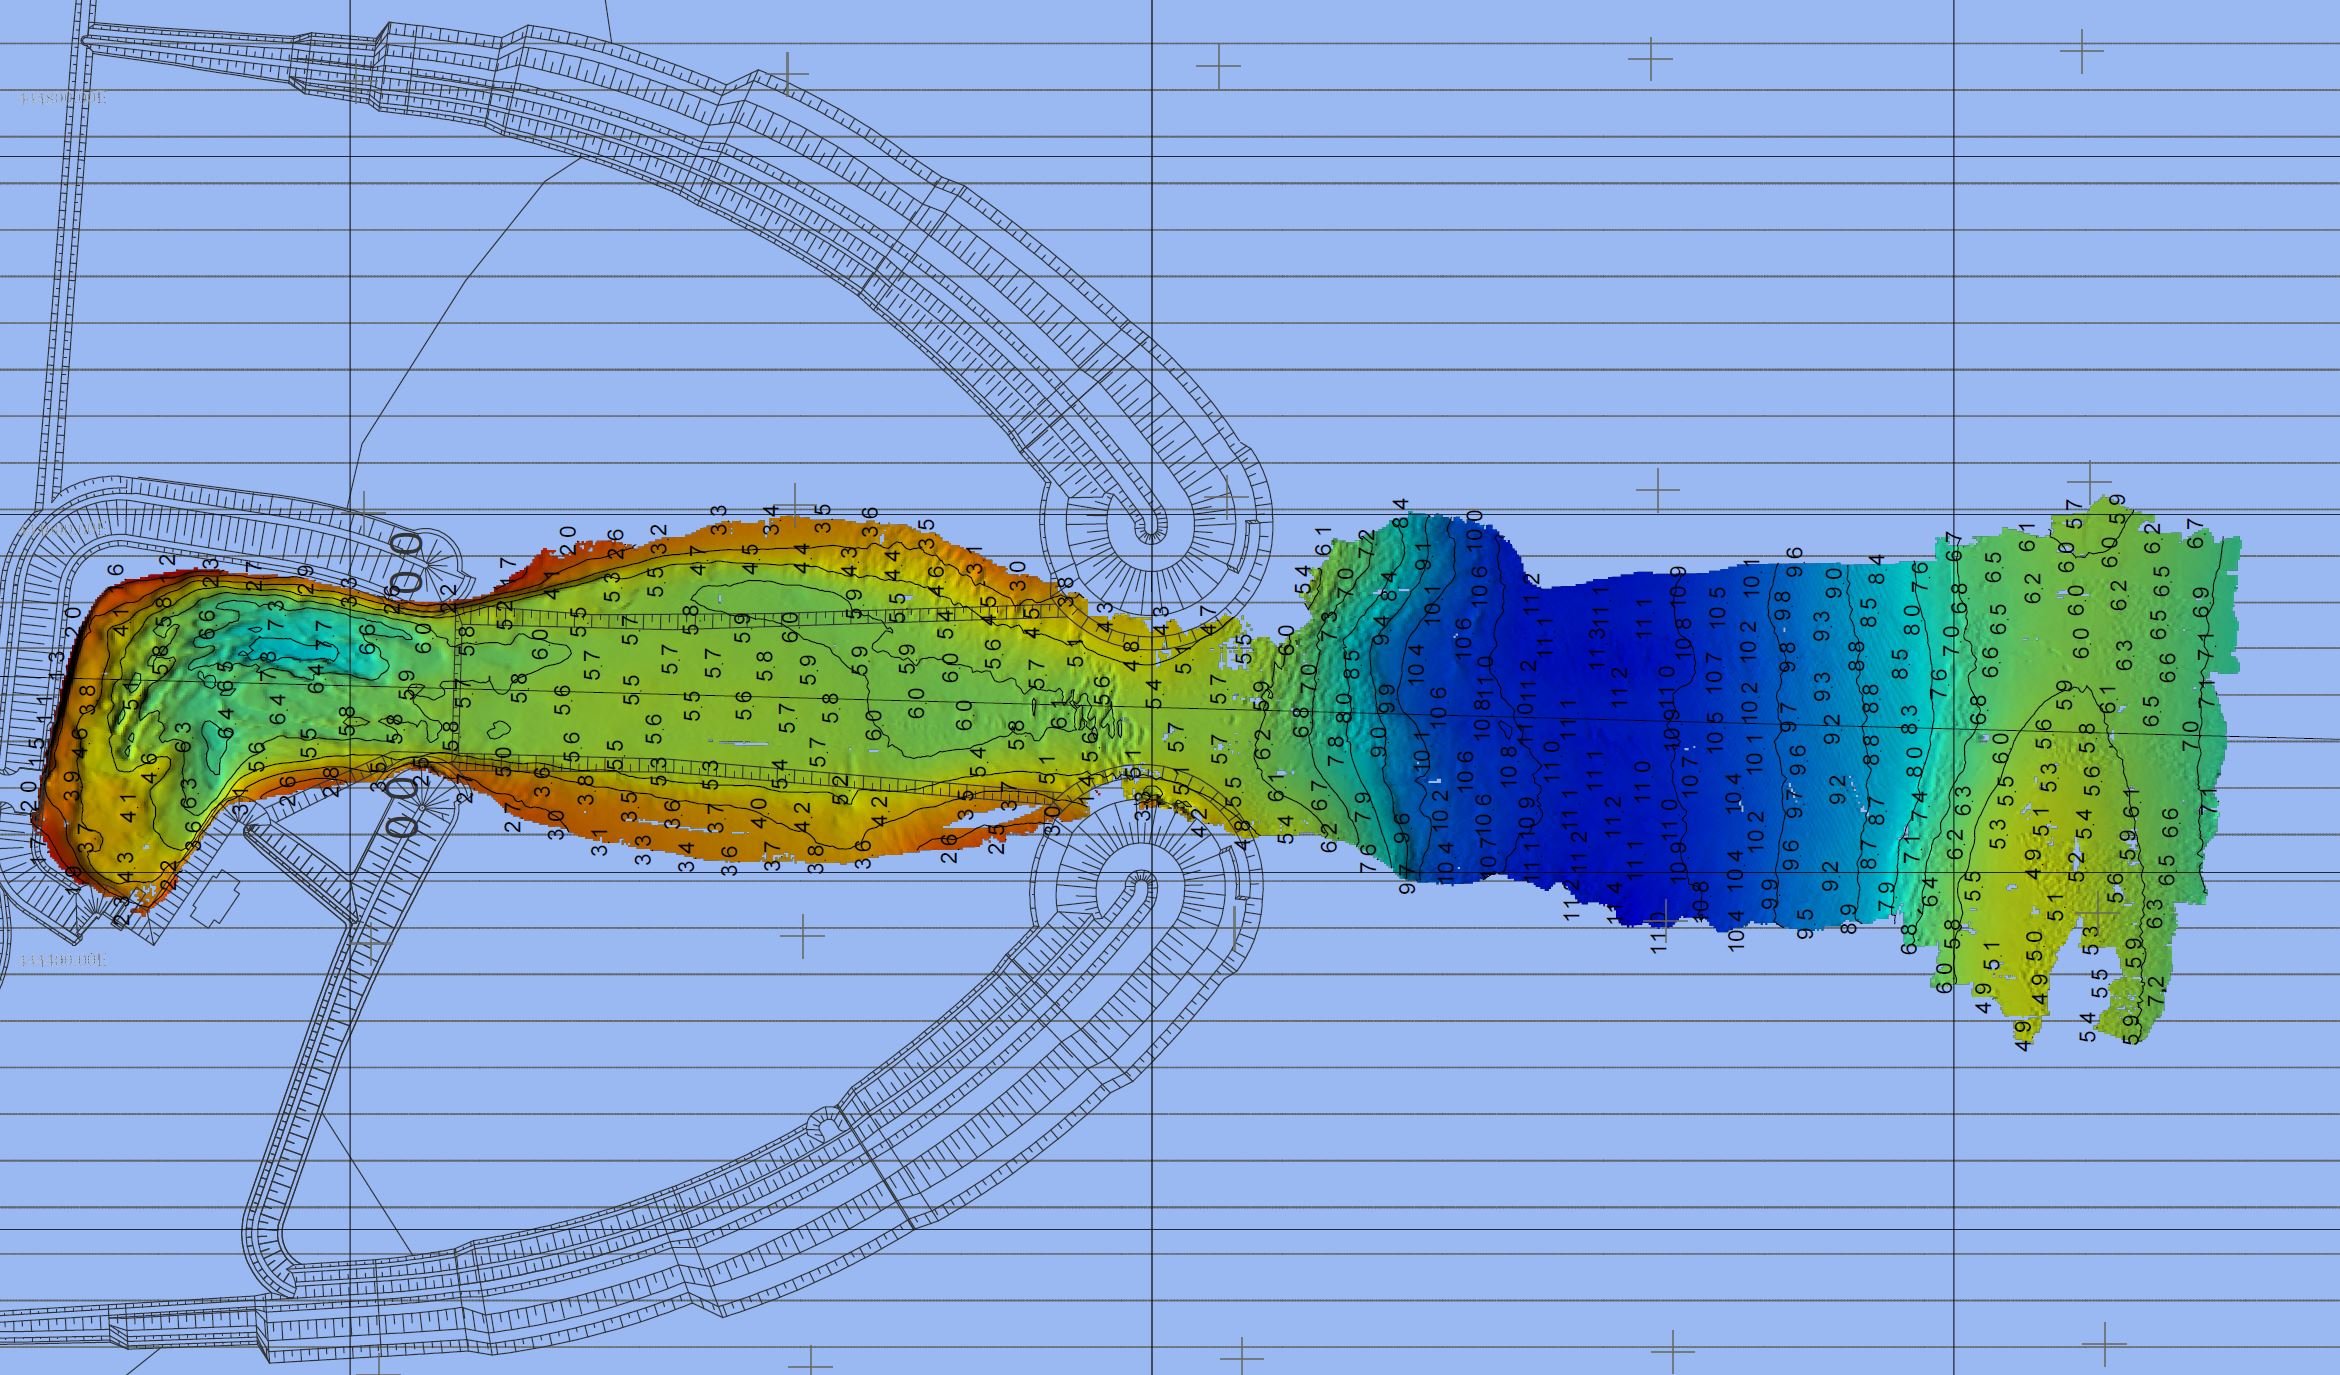
Task: Click the cyan deep pool inside western basin
Action: pos(290,650)
